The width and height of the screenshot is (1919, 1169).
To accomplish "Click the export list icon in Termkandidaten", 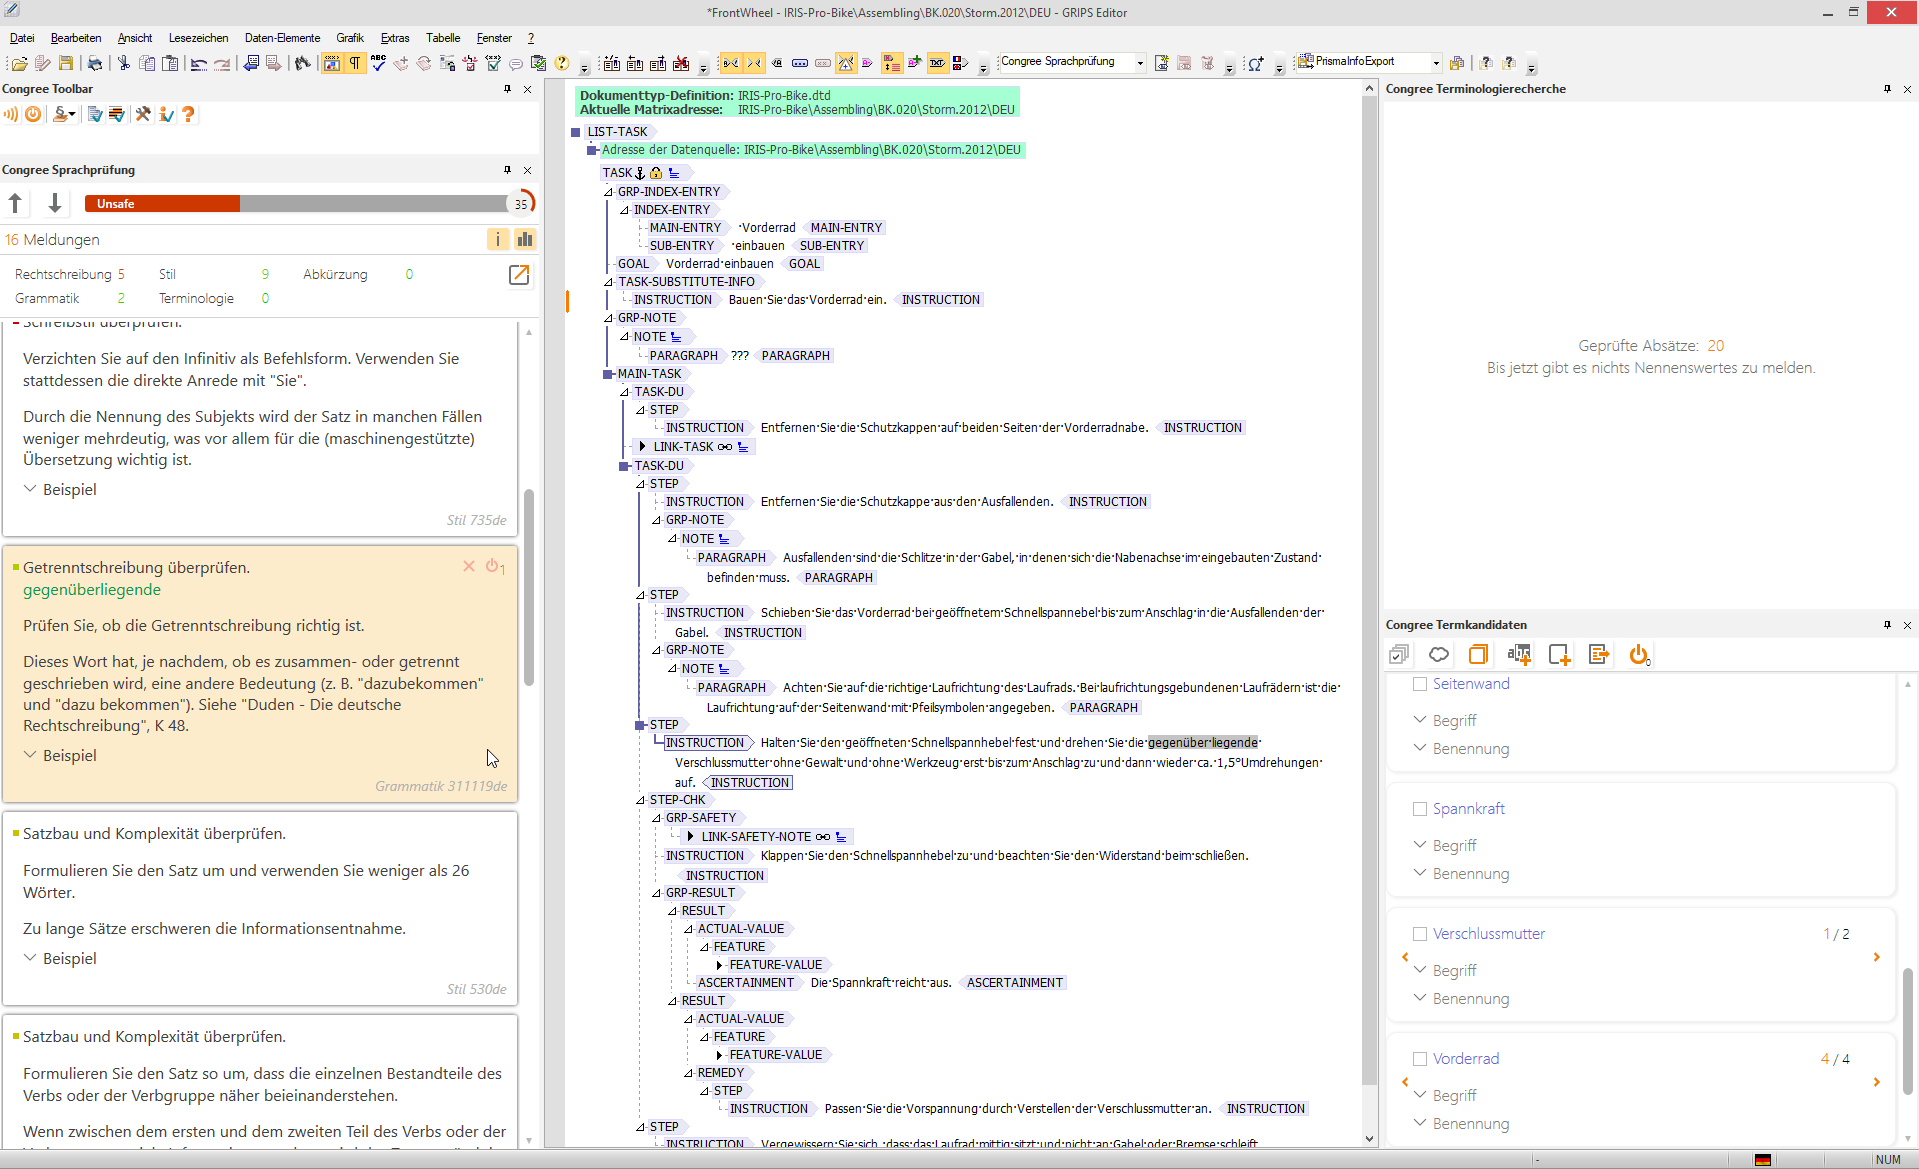I will tap(1598, 655).
